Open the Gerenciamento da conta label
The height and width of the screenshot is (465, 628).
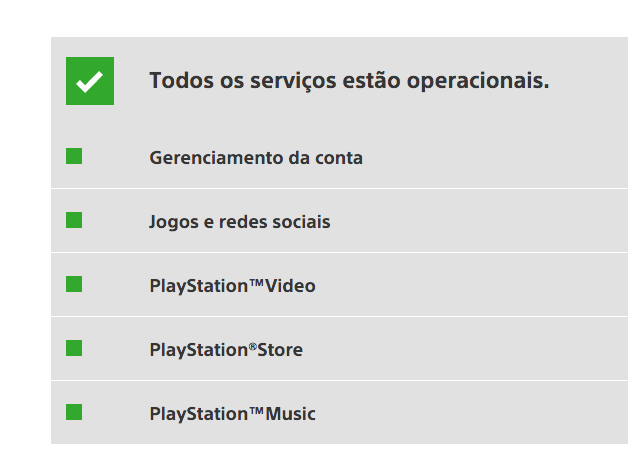256,158
